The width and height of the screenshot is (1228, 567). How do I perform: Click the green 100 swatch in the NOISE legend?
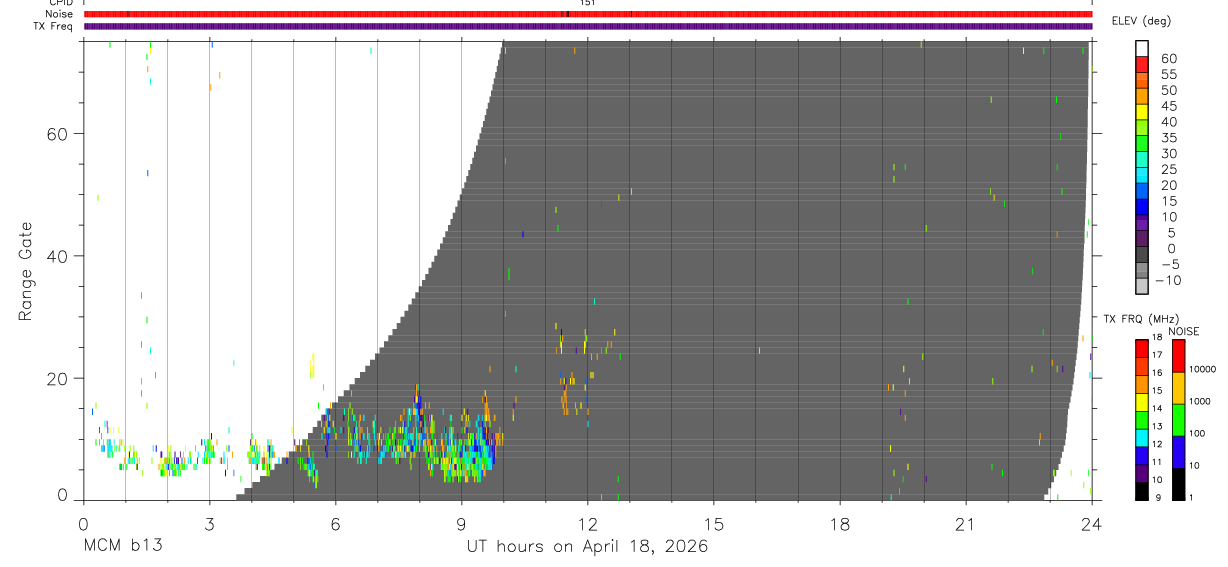pyautogui.click(x=1179, y=420)
